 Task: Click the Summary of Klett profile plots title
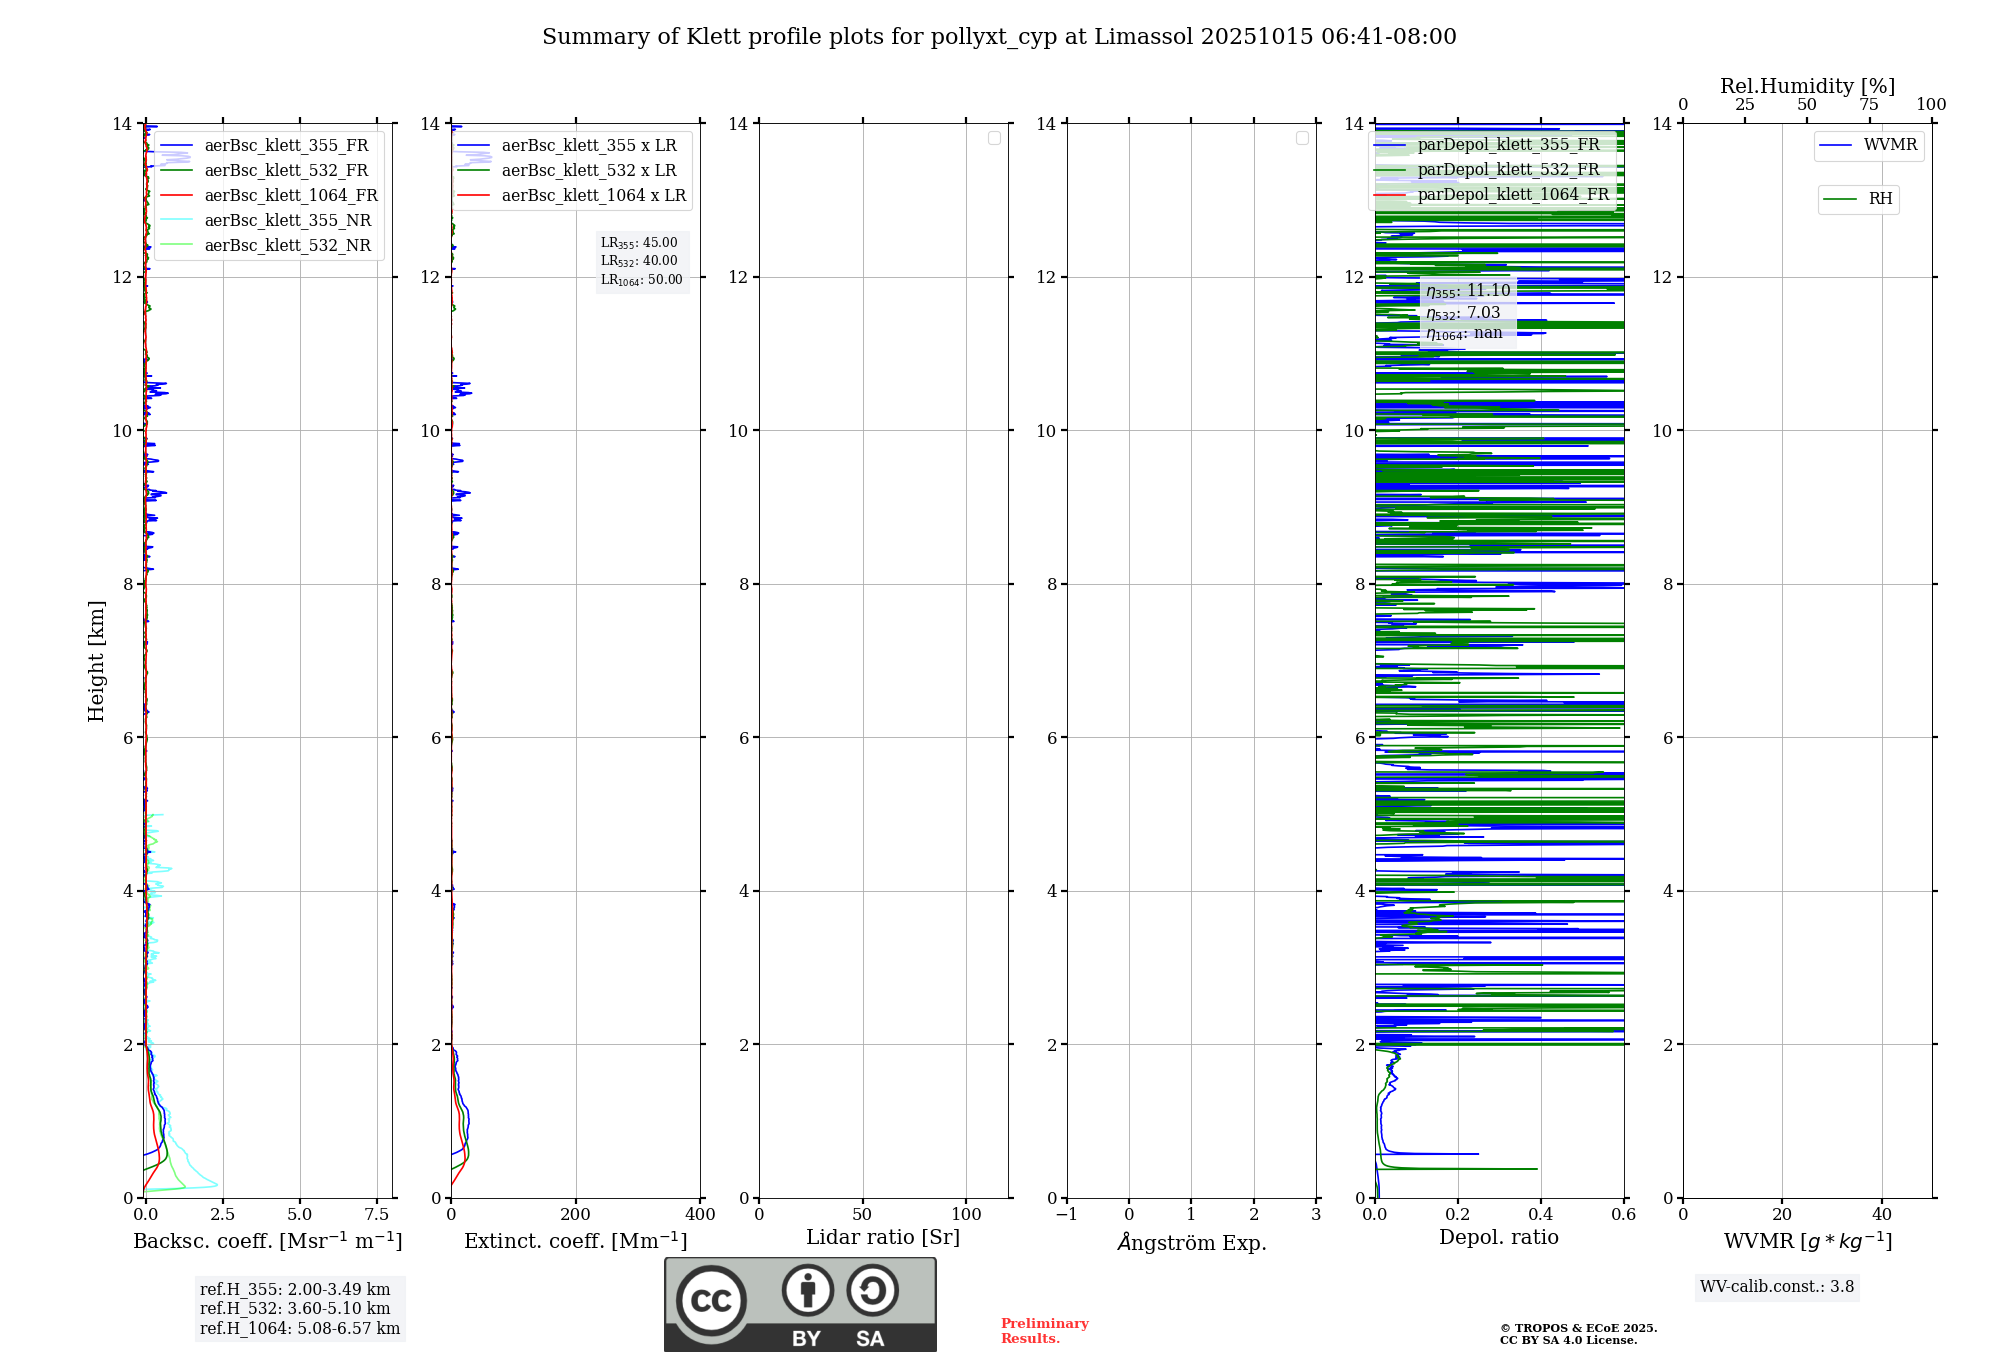coord(998,37)
